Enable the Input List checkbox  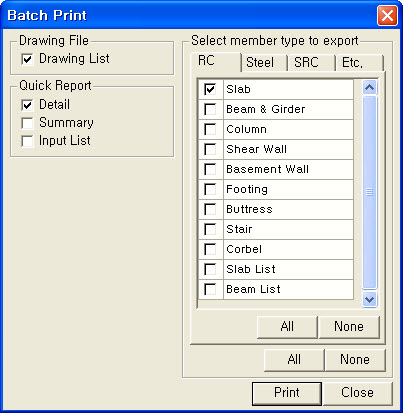(27, 141)
